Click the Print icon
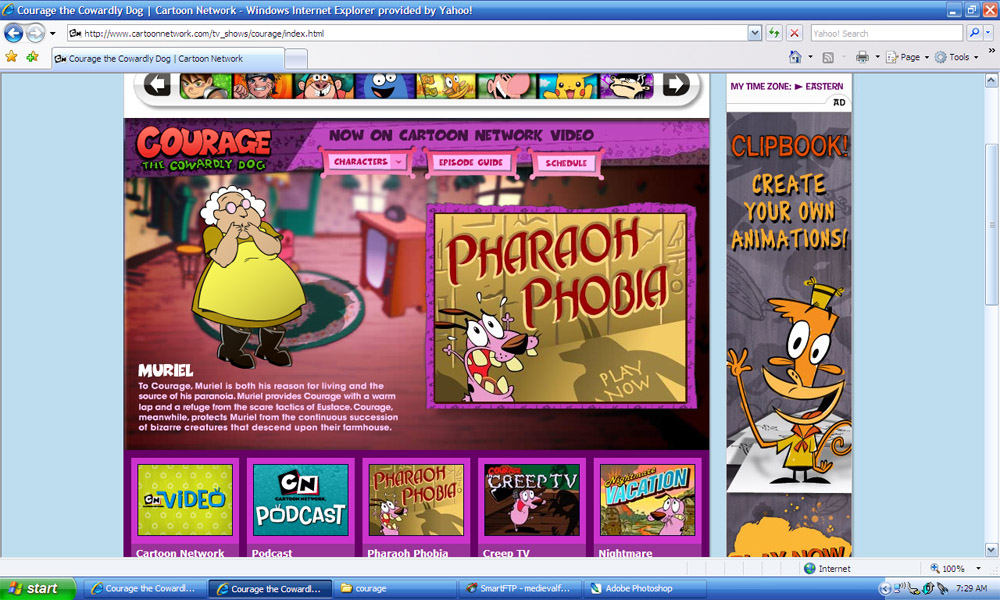This screenshot has width=1000, height=600. click(862, 57)
